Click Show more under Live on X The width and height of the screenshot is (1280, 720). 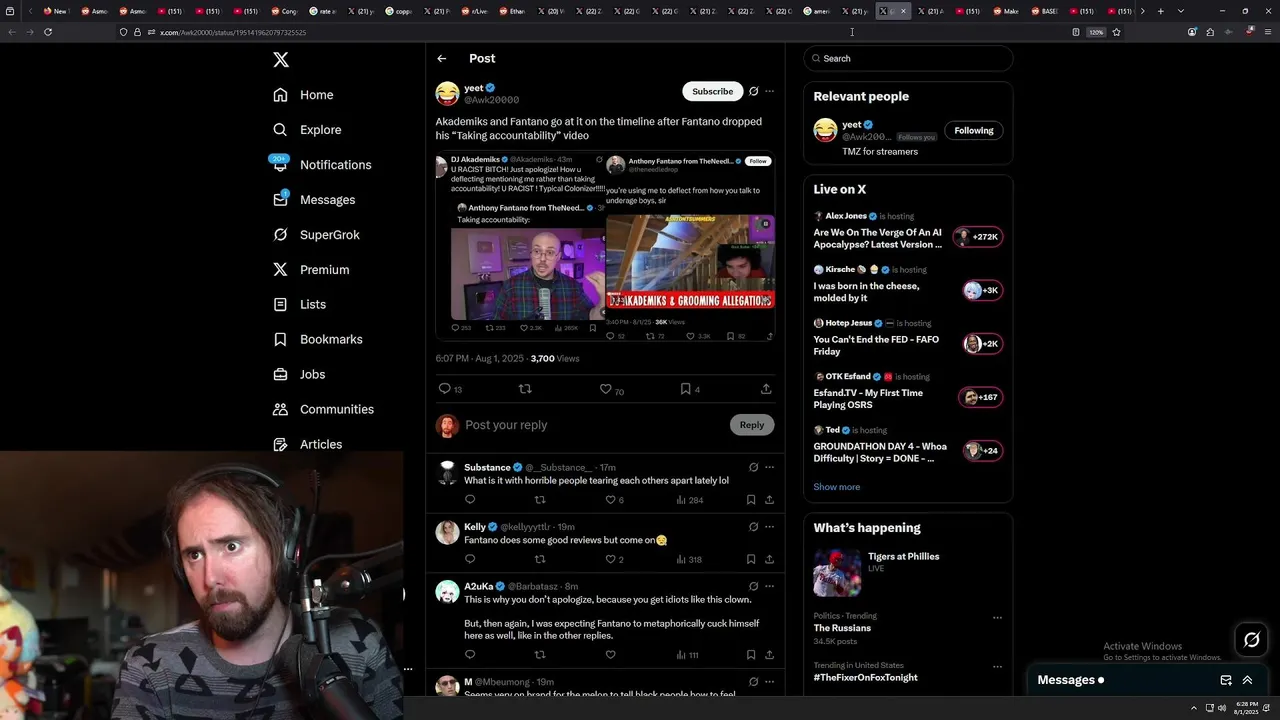(836, 487)
